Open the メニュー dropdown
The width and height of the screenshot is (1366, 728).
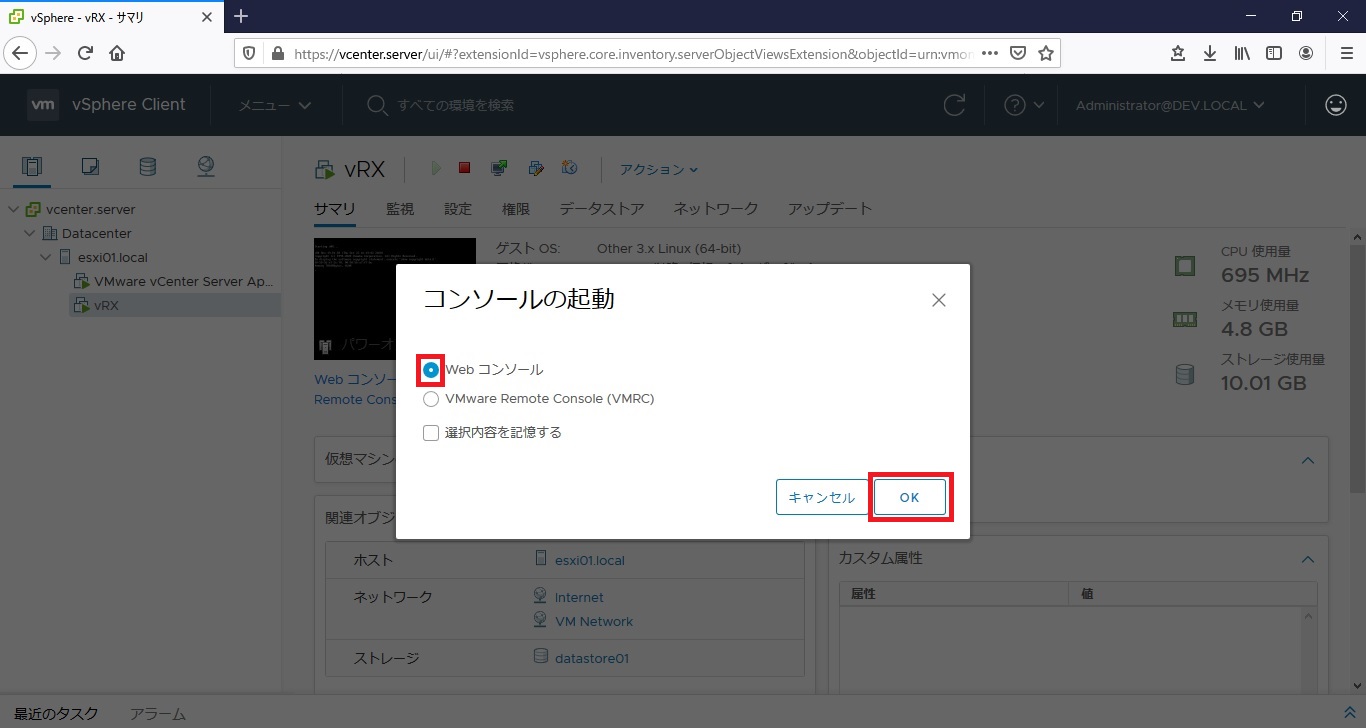pos(274,105)
